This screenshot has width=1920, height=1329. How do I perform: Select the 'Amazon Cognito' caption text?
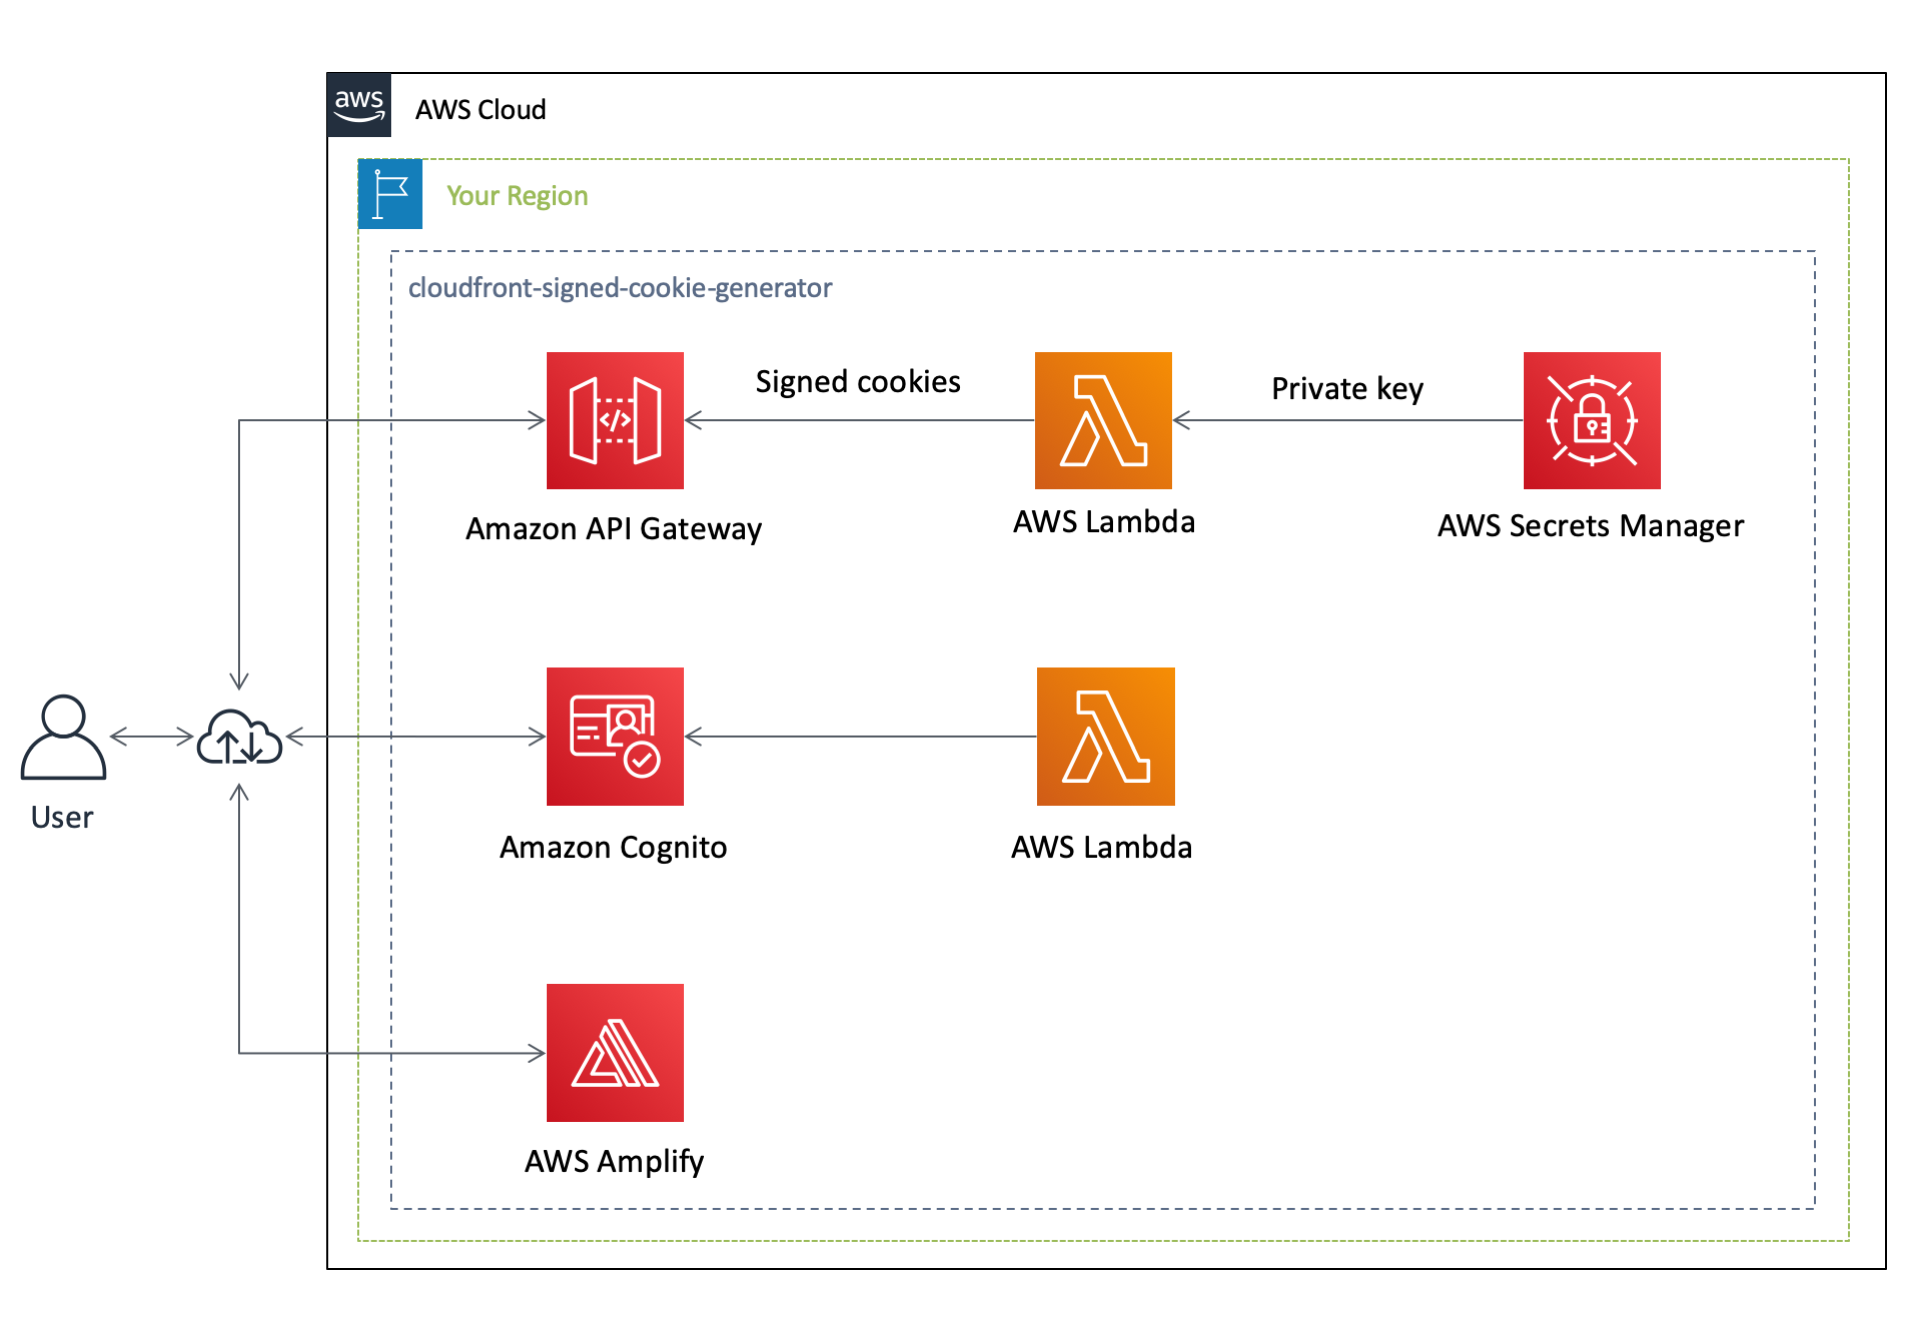613,847
